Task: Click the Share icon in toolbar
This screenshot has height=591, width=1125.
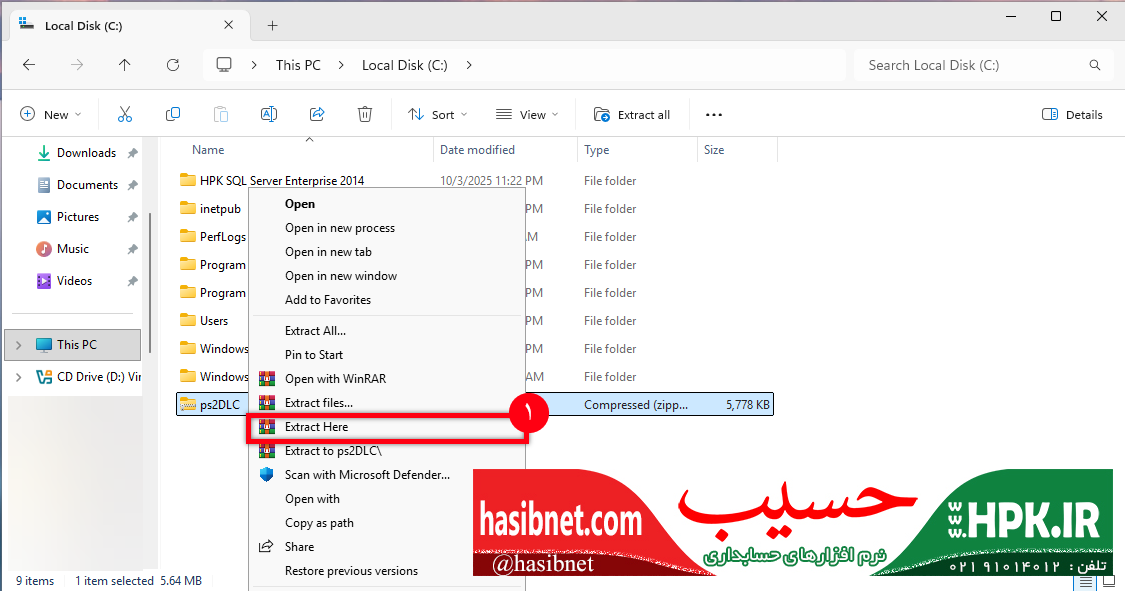Action: coord(317,115)
